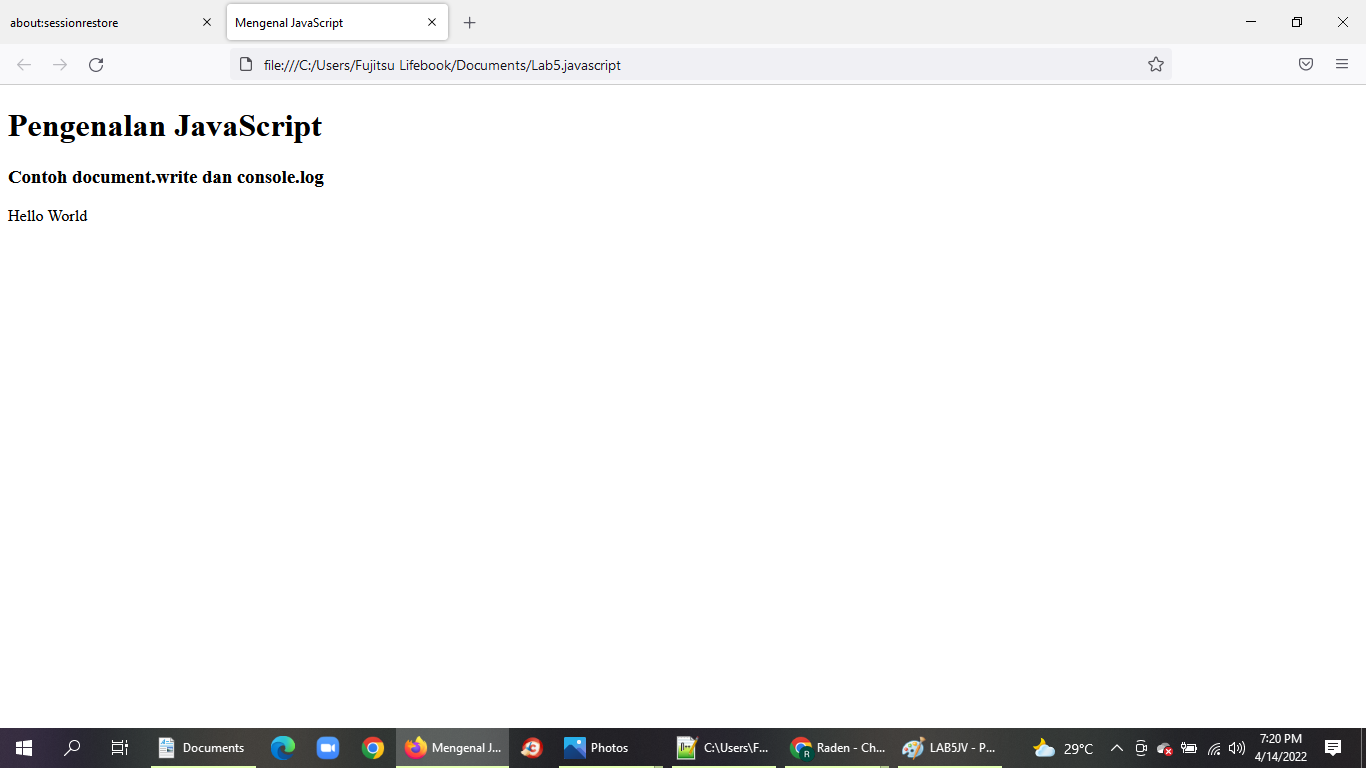Close the Mengenal JavaScript tab

click(432, 22)
